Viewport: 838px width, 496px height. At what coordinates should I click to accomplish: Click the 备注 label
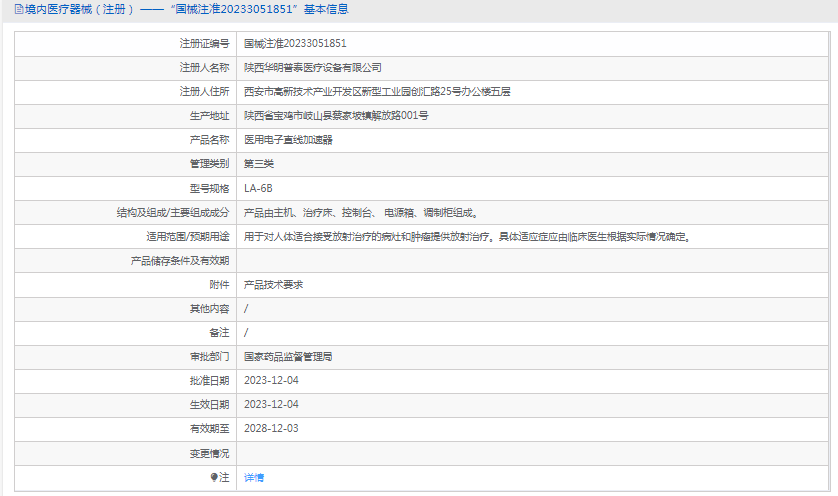click(x=219, y=332)
